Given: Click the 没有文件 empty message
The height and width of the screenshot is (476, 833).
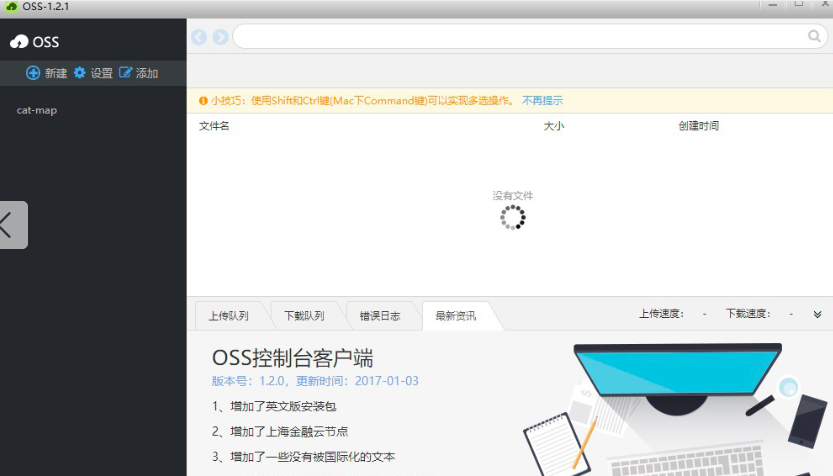Looking at the screenshot, I should tap(513, 196).
